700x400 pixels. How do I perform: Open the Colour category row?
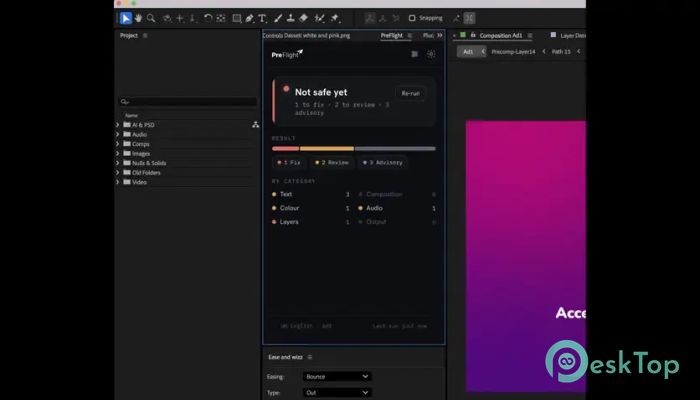point(311,208)
